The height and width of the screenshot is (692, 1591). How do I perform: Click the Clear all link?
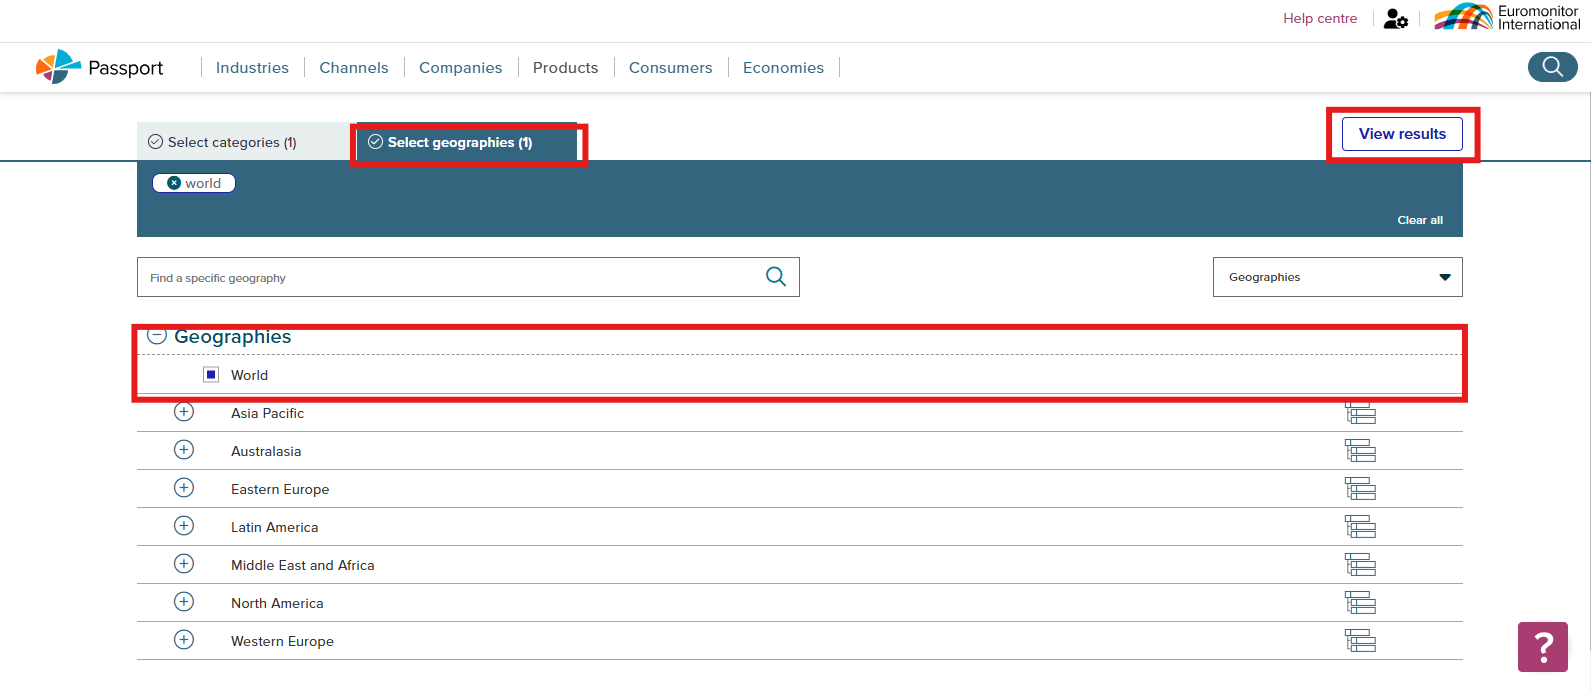coord(1419,220)
